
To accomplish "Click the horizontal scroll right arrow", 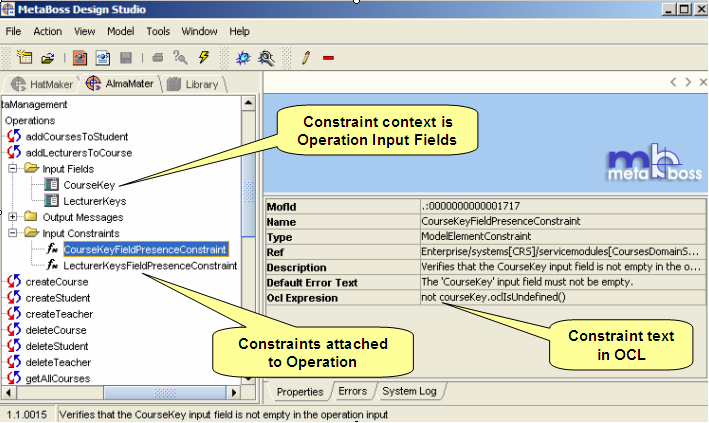I will pyautogui.click(x=233, y=392).
